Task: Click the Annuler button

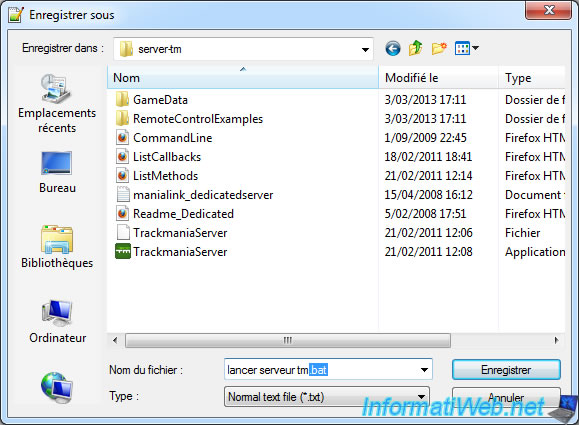Action: [506, 397]
